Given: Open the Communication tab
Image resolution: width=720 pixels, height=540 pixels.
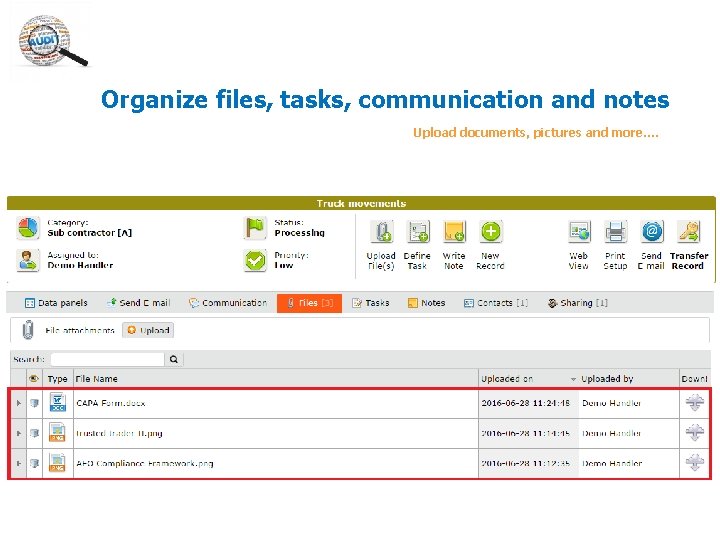Looking at the screenshot, I should (x=228, y=303).
